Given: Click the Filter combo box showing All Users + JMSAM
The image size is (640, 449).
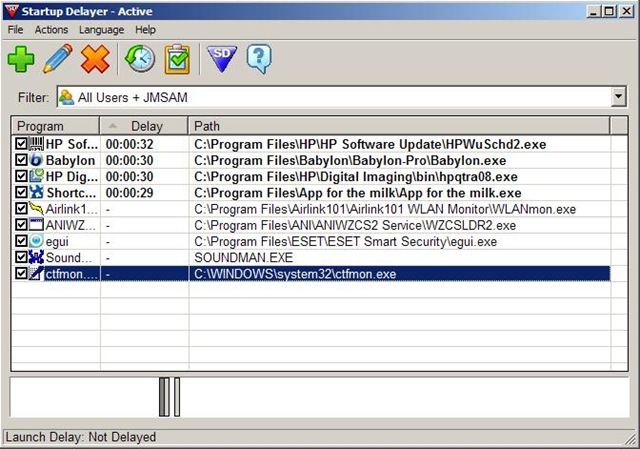Looking at the screenshot, I should pos(341,97).
